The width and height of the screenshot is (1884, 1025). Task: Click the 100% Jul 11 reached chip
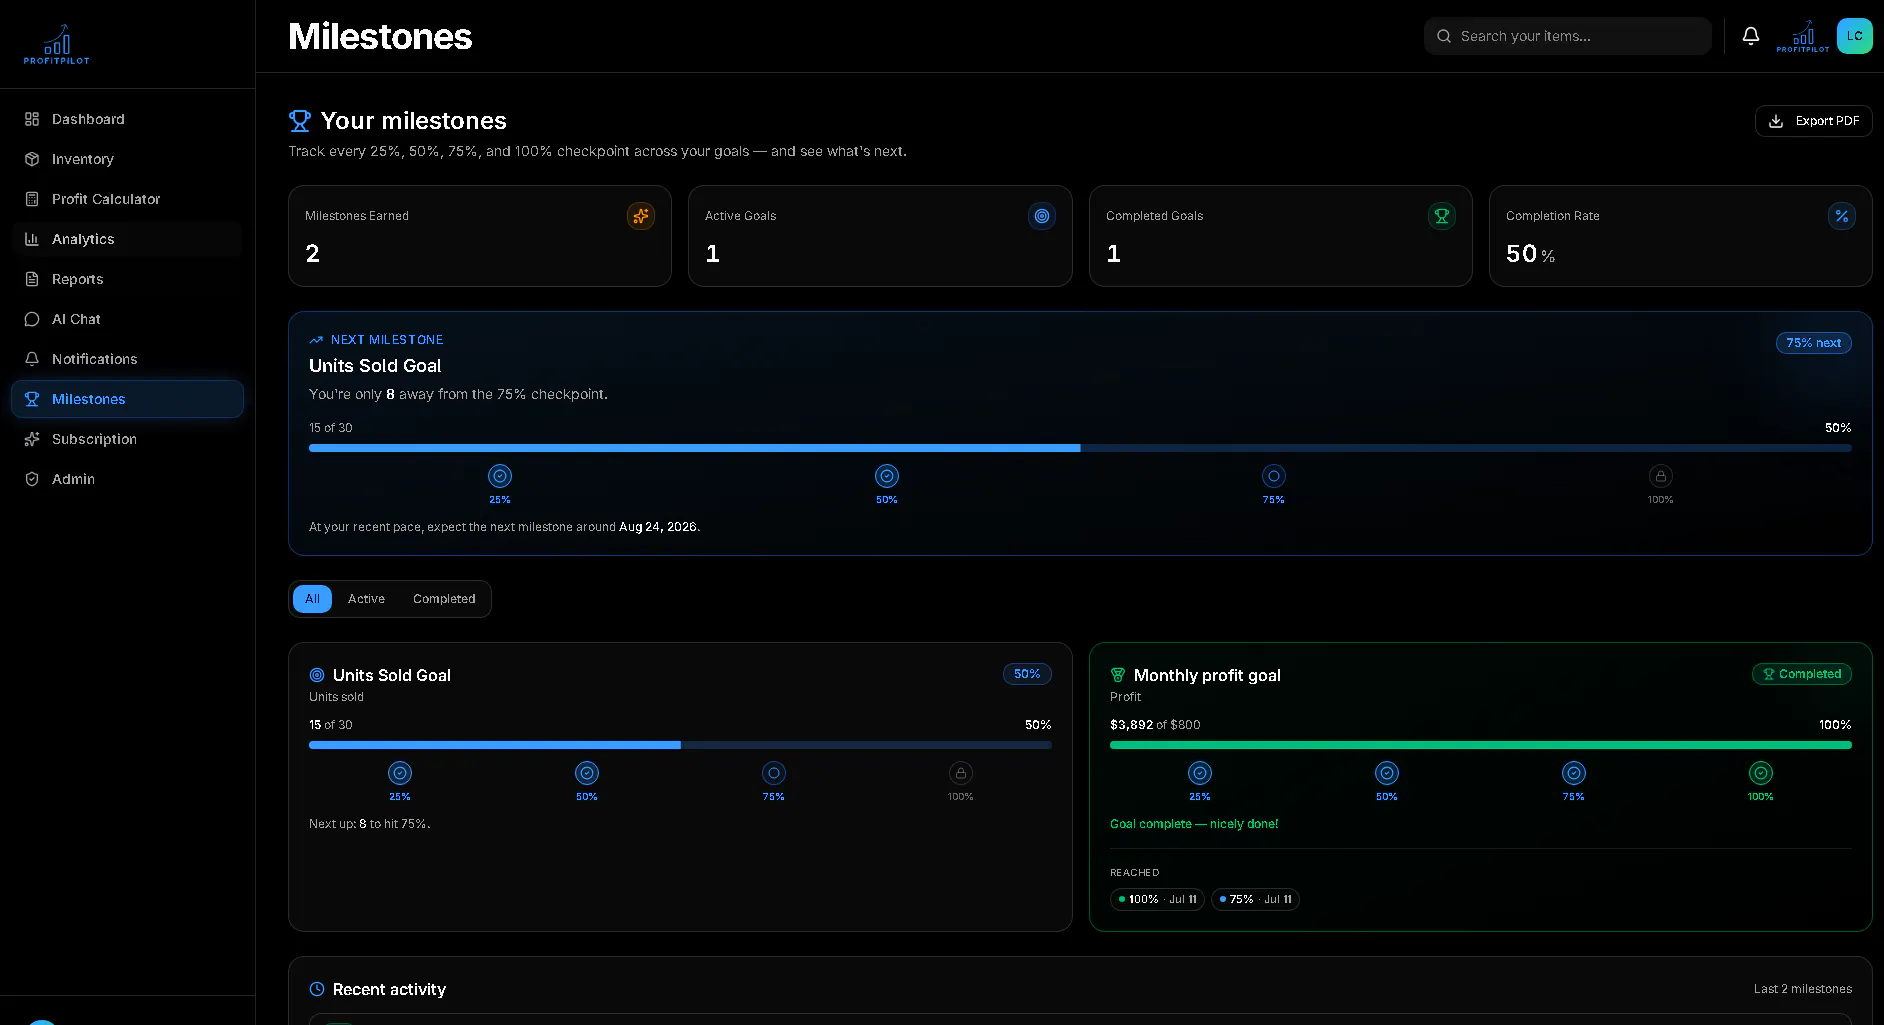click(x=1157, y=899)
